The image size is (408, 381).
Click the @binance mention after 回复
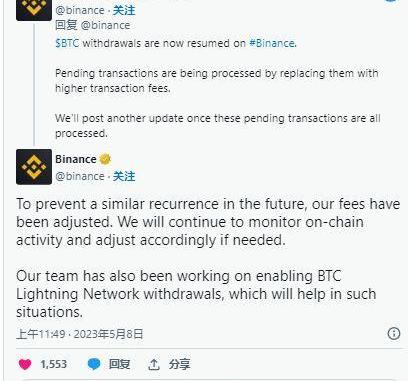(105, 25)
